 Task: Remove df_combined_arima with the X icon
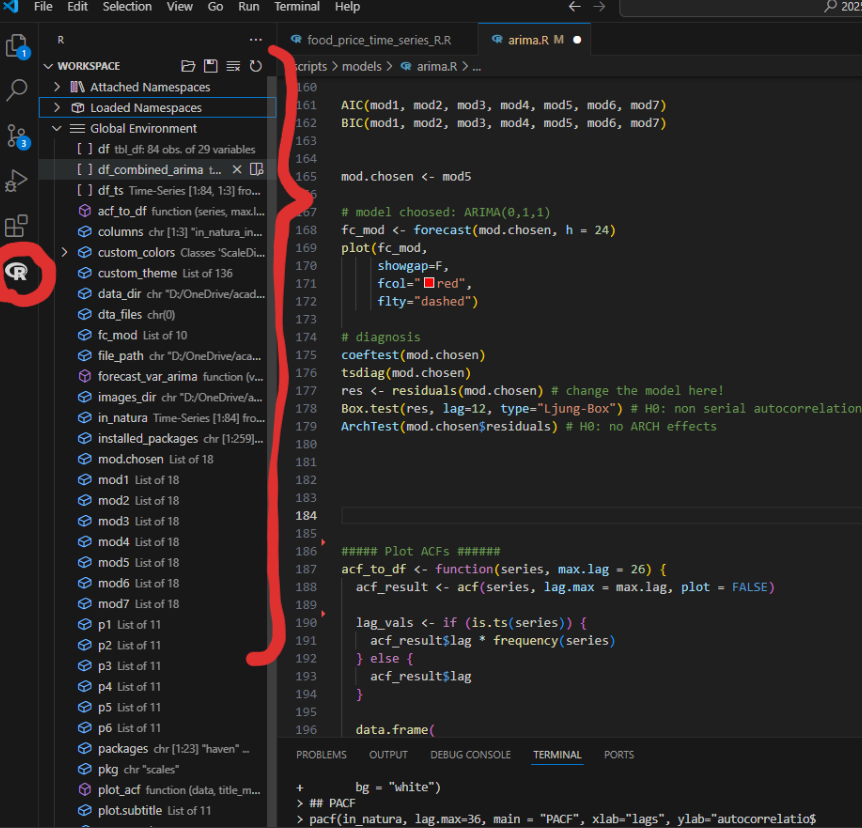[237, 169]
